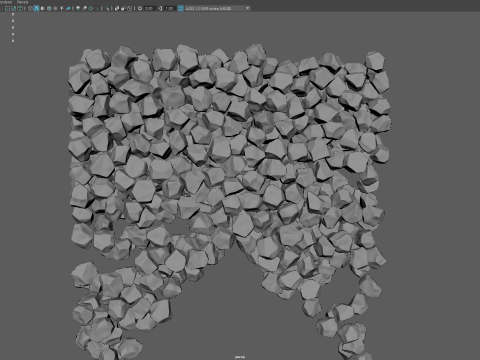Toggle the Field Chart icon
The width and height of the screenshot is (480, 360).
[x=7, y=8]
